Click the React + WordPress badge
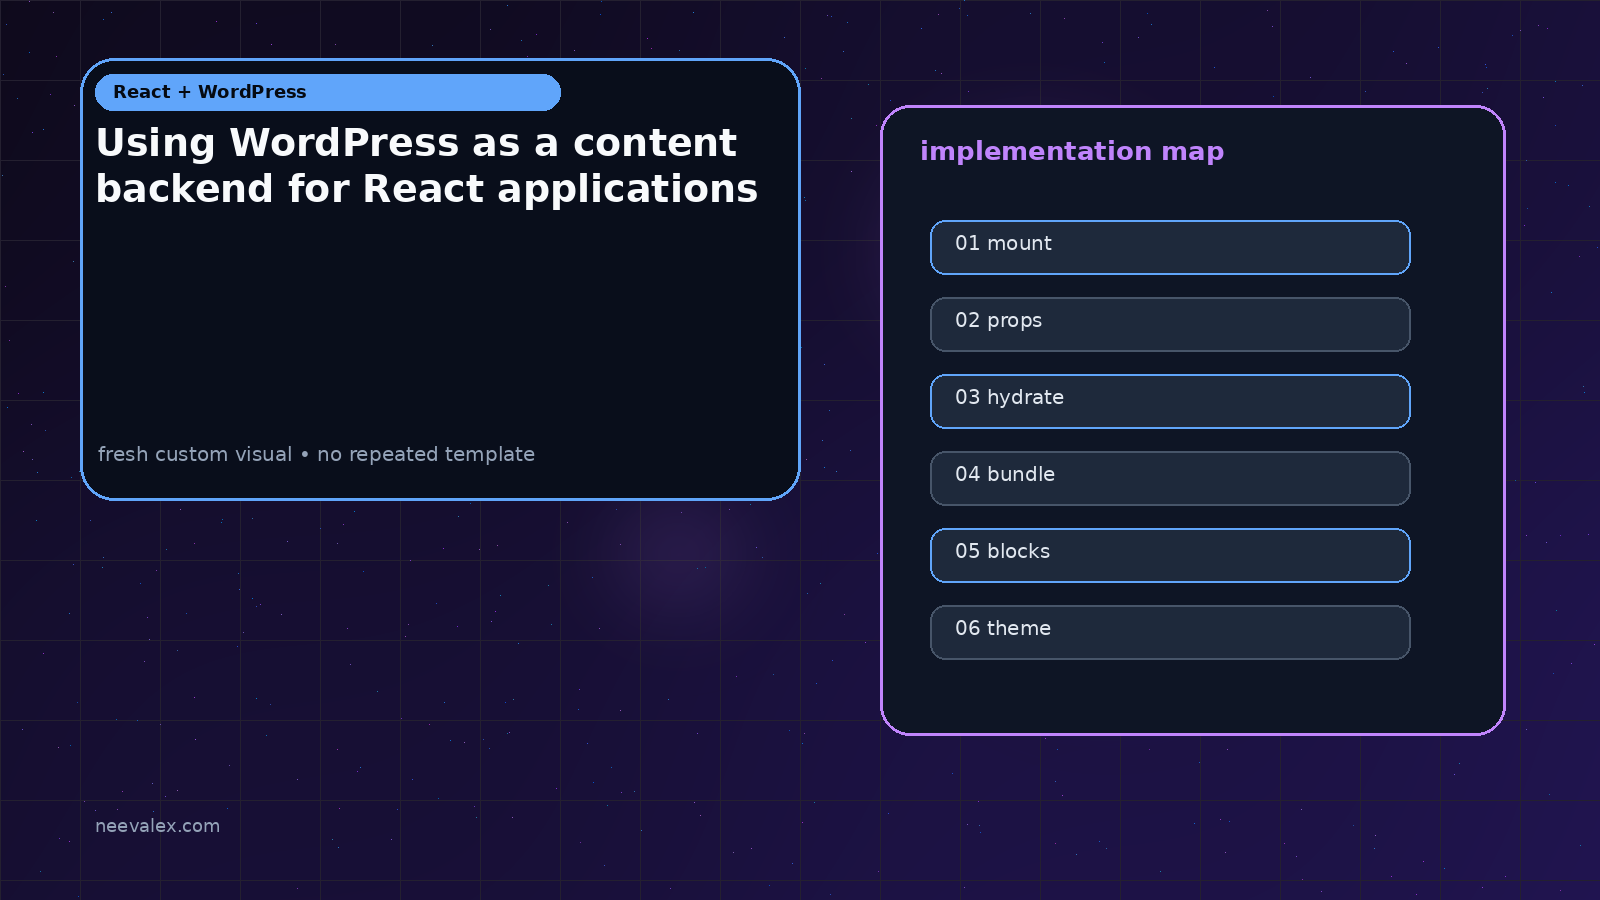 tap(328, 92)
